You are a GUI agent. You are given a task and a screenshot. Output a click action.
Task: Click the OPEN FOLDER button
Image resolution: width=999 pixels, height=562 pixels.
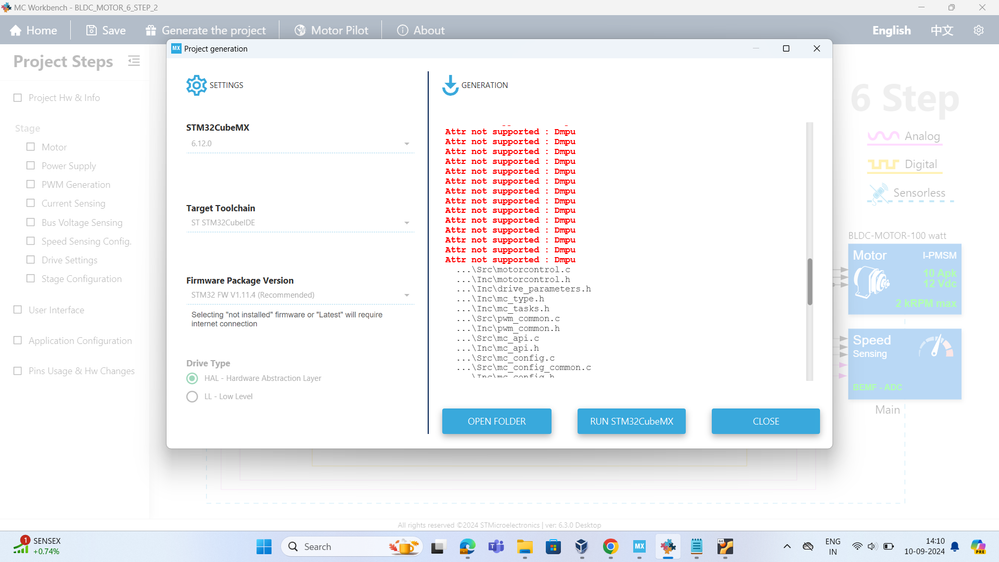point(496,421)
